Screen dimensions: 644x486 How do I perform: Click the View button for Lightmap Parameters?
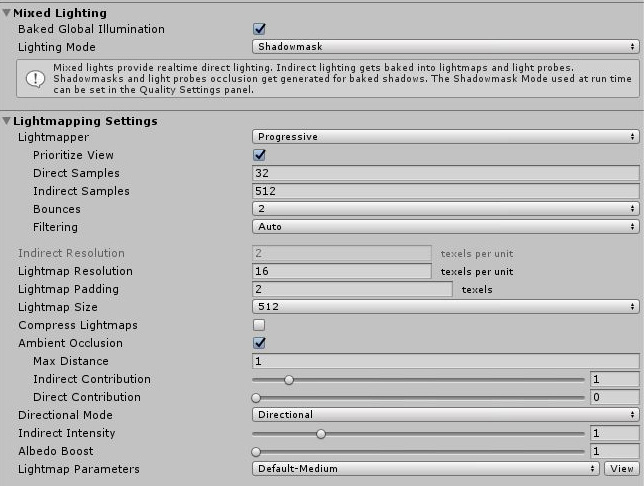(x=621, y=469)
